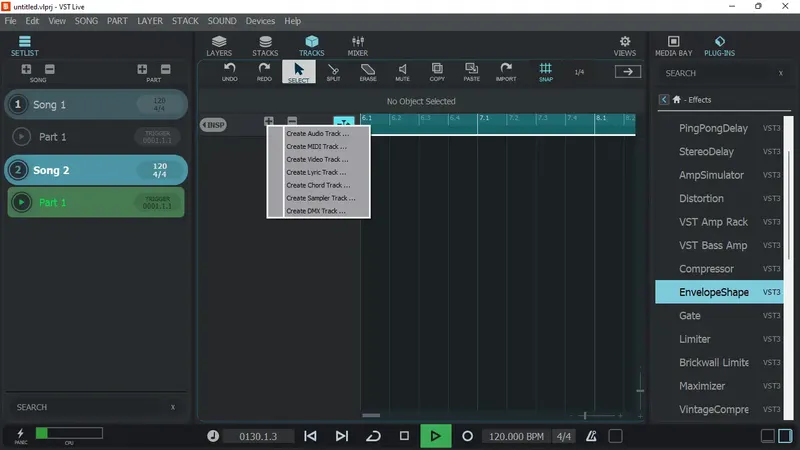This screenshot has height=450, width=800.
Task: Click the right arrow toolbar button
Action: (628, 72)
